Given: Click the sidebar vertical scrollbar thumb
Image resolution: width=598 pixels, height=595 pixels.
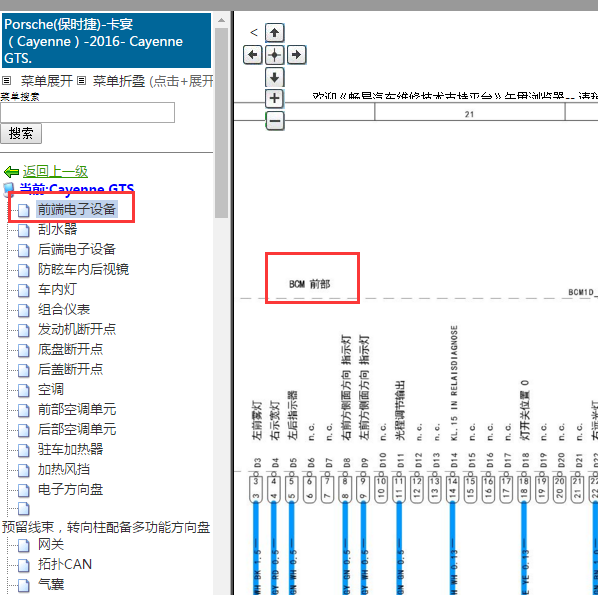Looking at the screenshot, I should coord(221,123).
